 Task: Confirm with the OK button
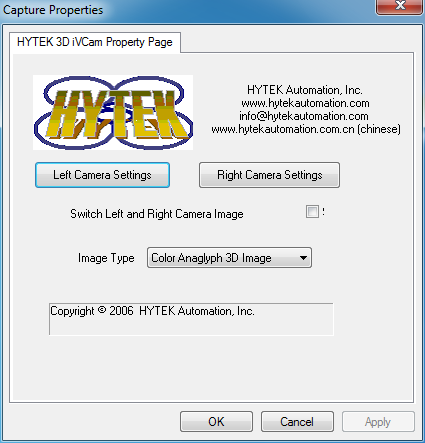pyautogui.click(x=216, y=422)
